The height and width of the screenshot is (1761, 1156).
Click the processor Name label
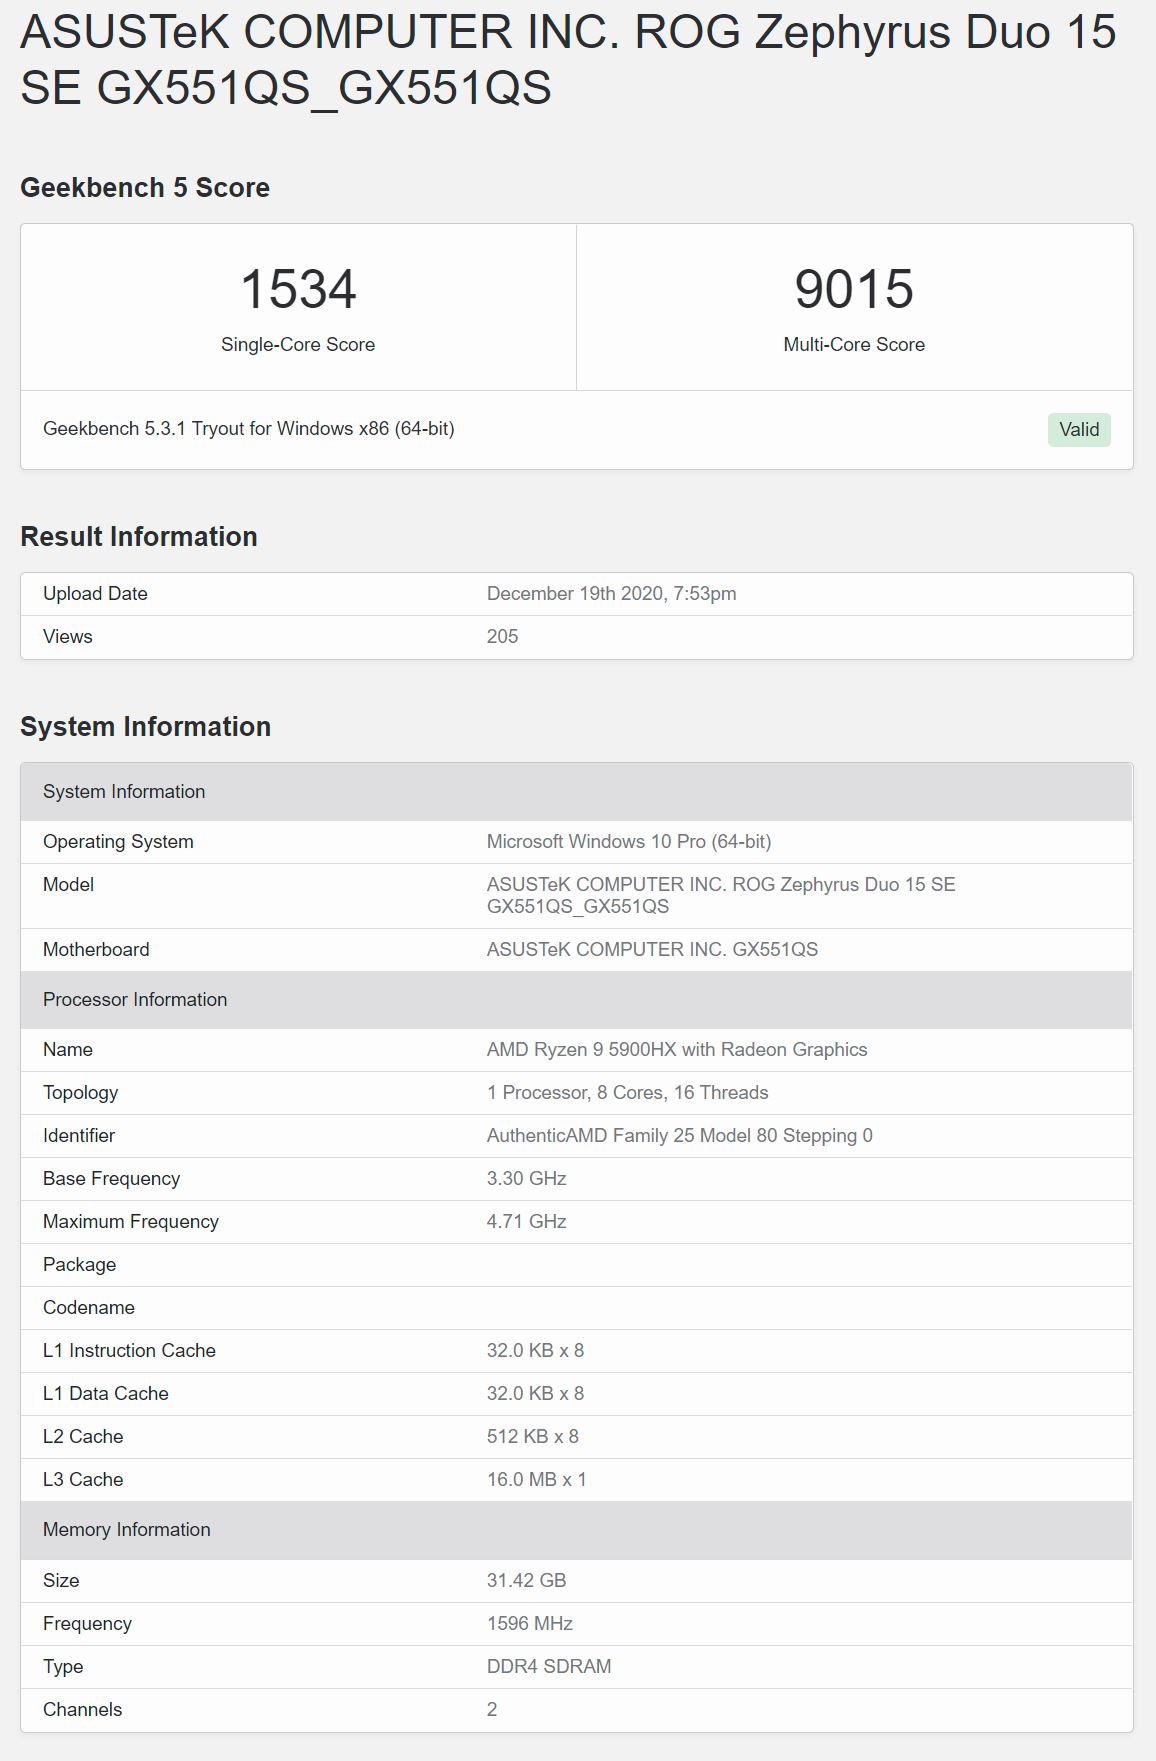(x=68, y=1050)
